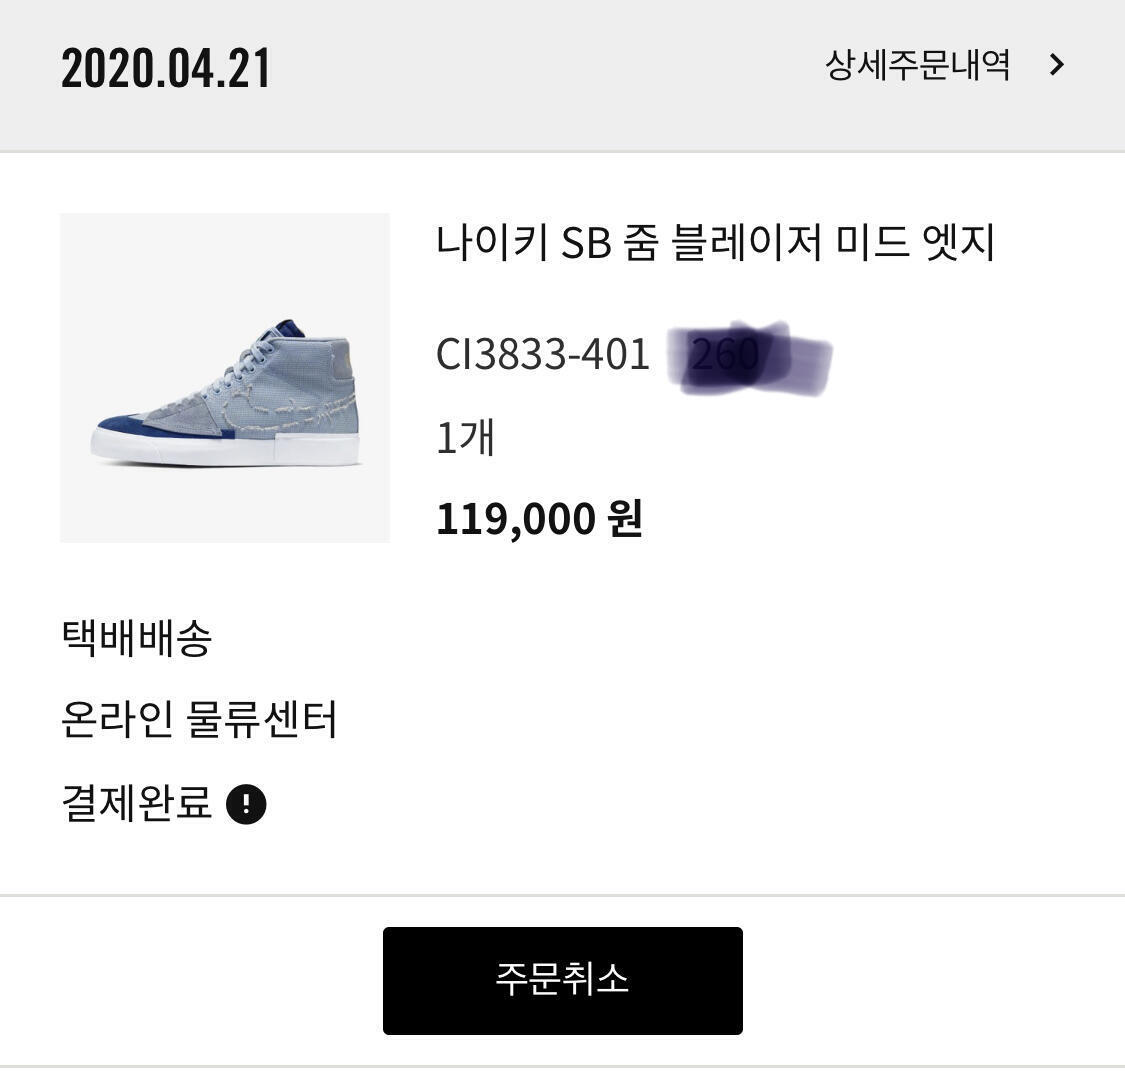Click the quantity text 1개
The height and width of the screenshot is (1074, 1125).
(x=466, y=438)
